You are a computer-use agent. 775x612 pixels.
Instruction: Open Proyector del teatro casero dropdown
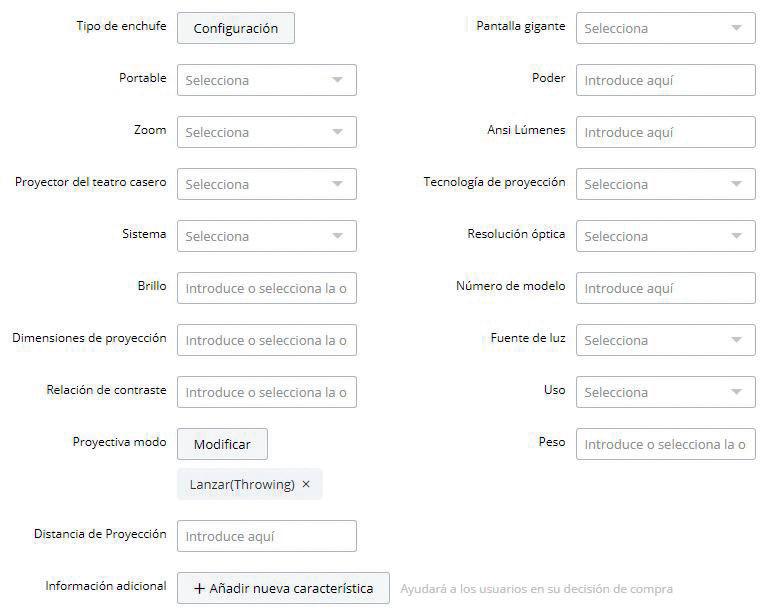pos(266,184)
